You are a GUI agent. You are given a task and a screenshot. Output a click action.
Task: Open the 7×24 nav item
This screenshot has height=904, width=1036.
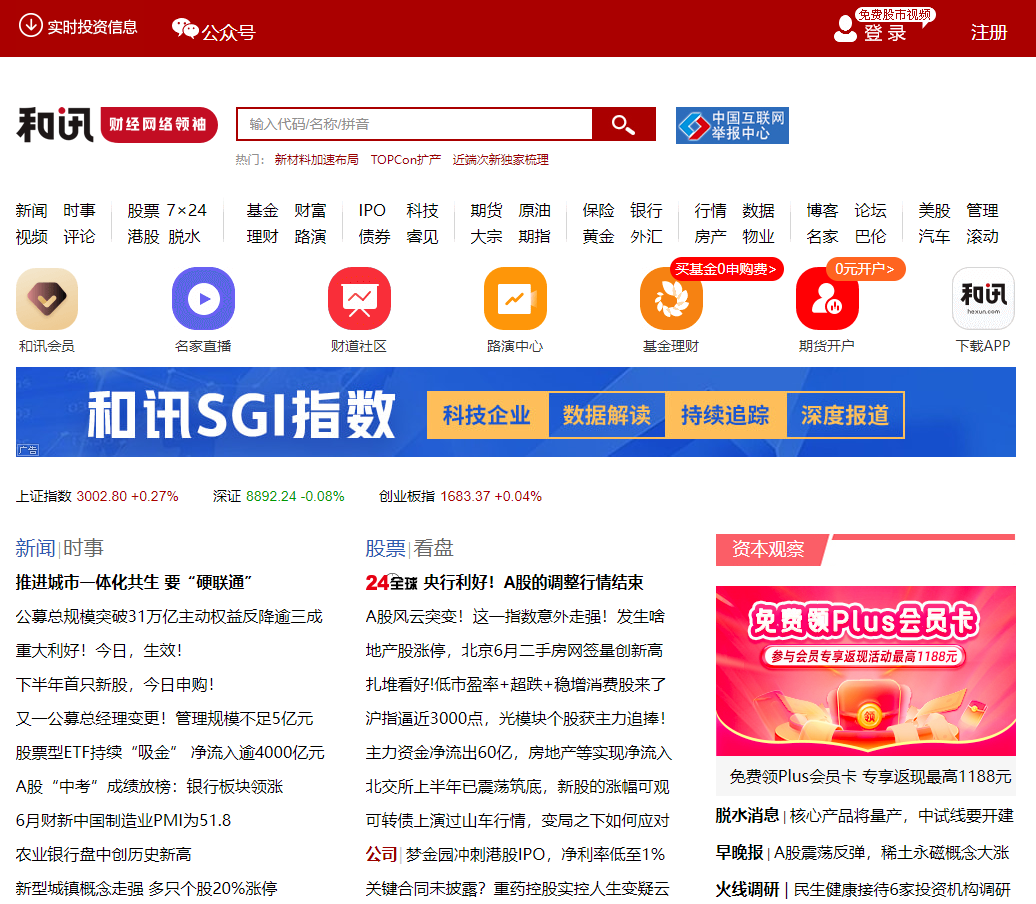187,211
